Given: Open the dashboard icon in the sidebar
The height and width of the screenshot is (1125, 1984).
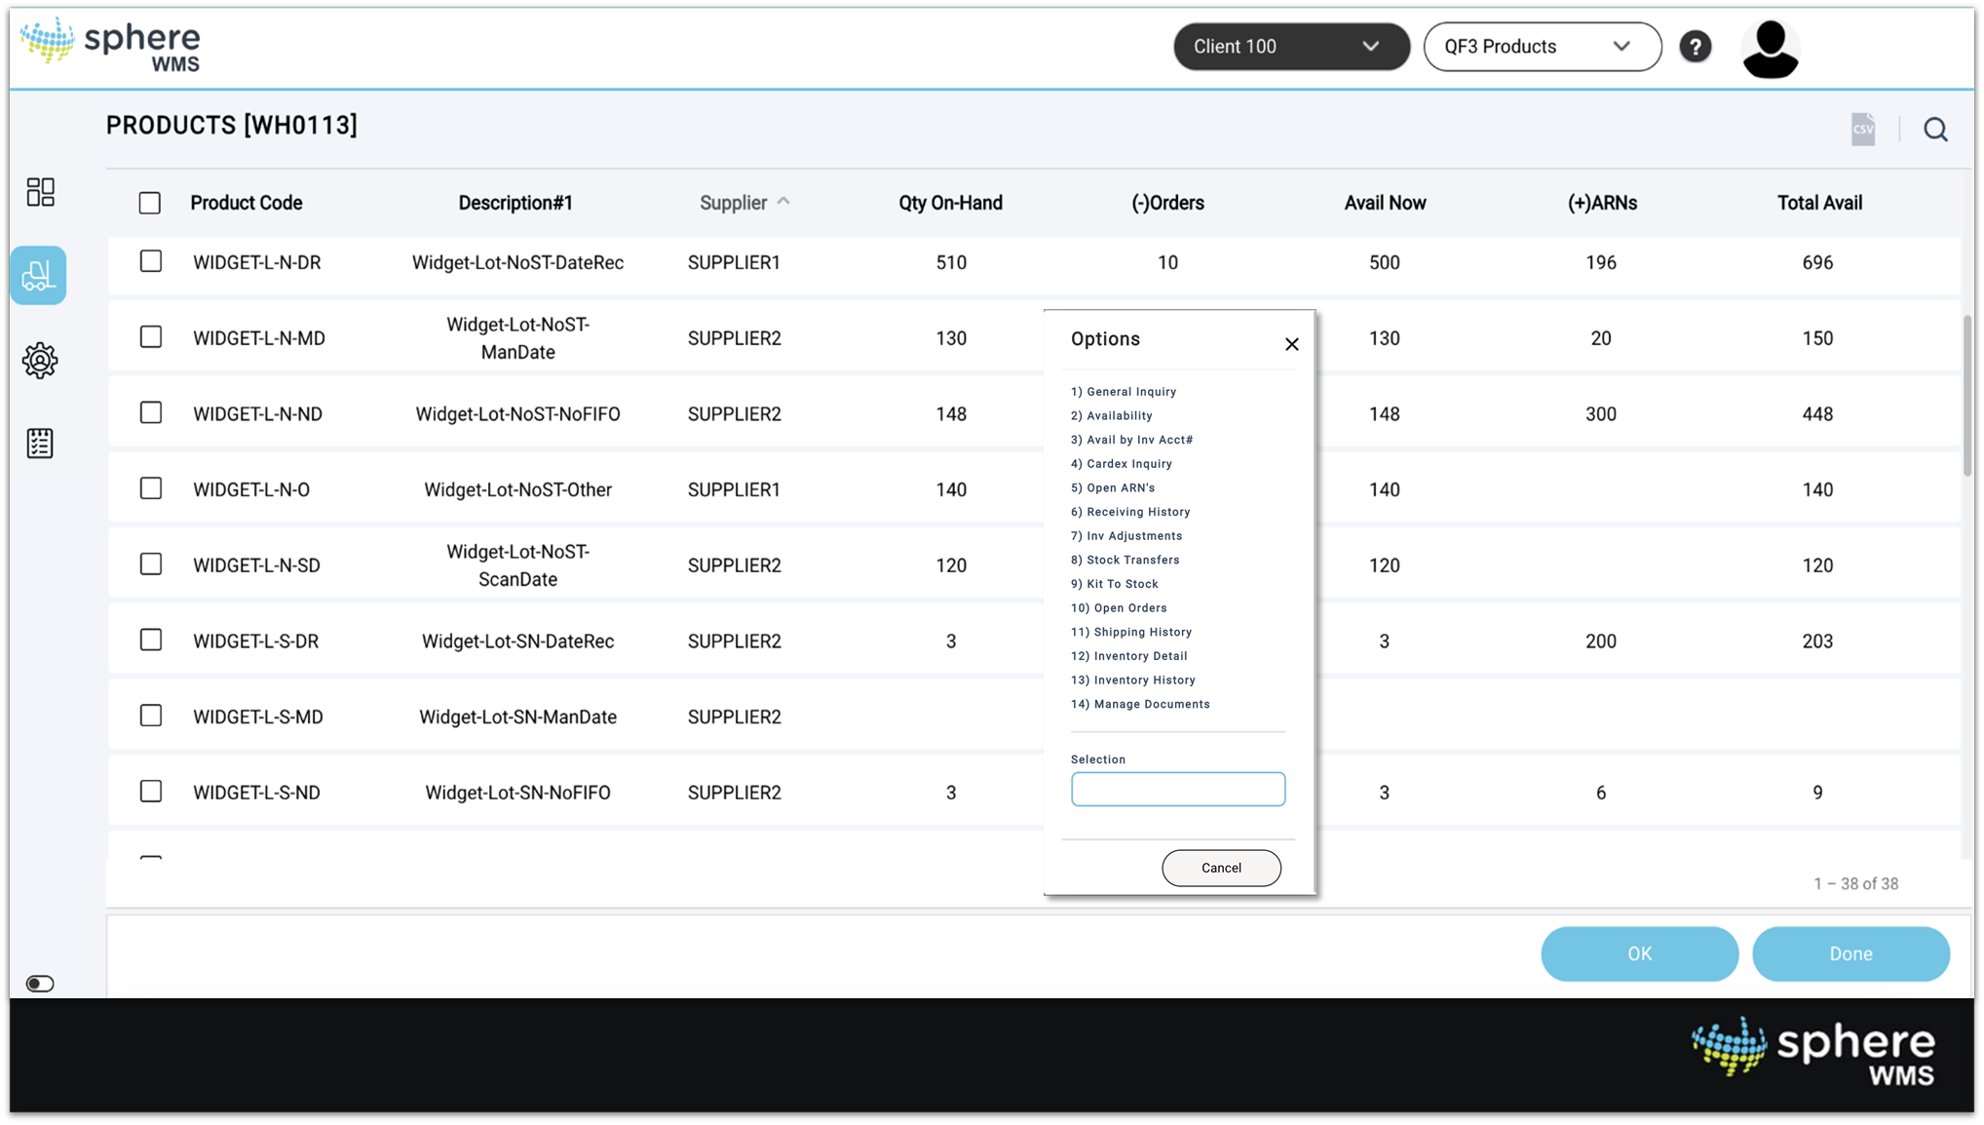Looking at the screenshot, I should 40,192.
